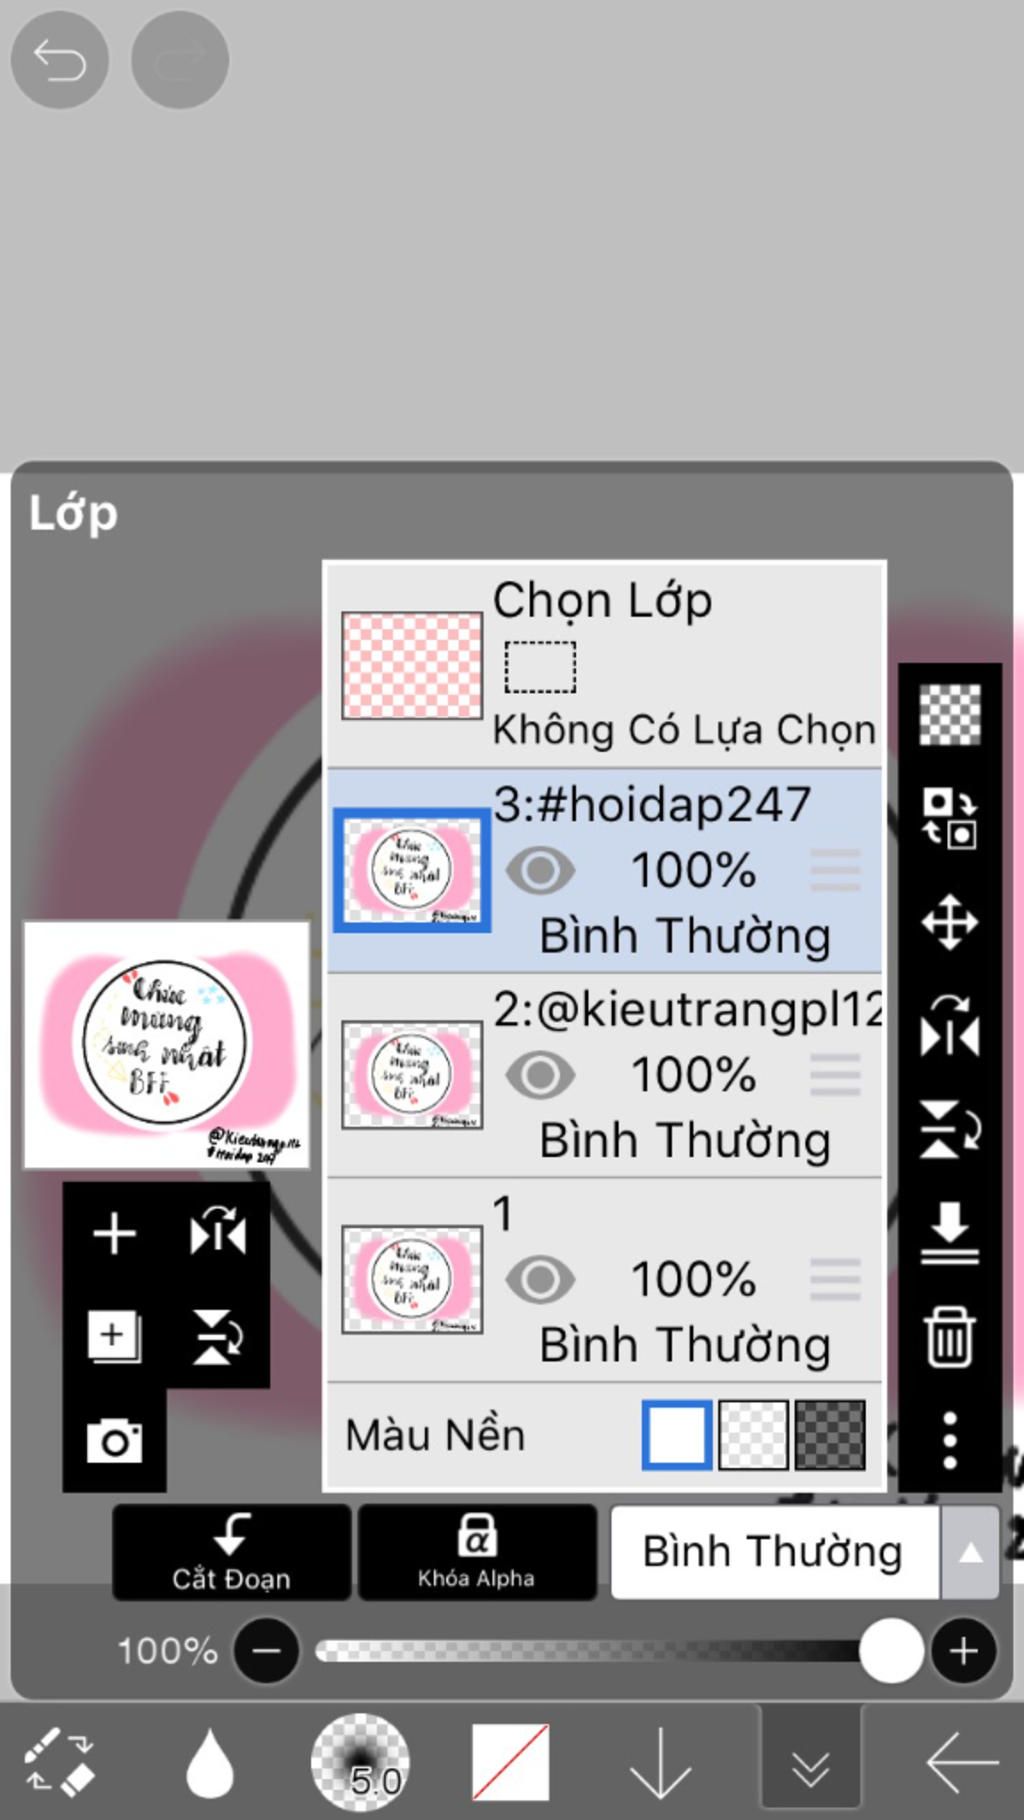Viewport: 1024px width, 1820px height.
Task: Open the three-dot more options menu
Action: tap(949, 1440)
